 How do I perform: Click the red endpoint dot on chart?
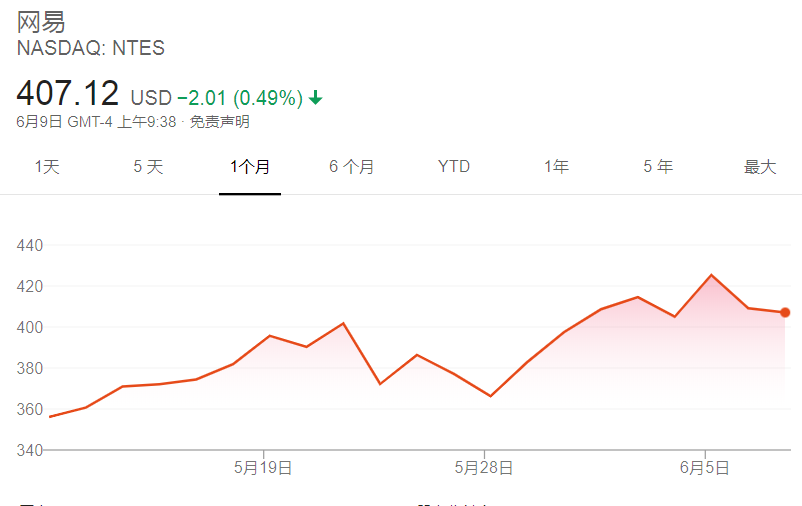click(785, 312)
